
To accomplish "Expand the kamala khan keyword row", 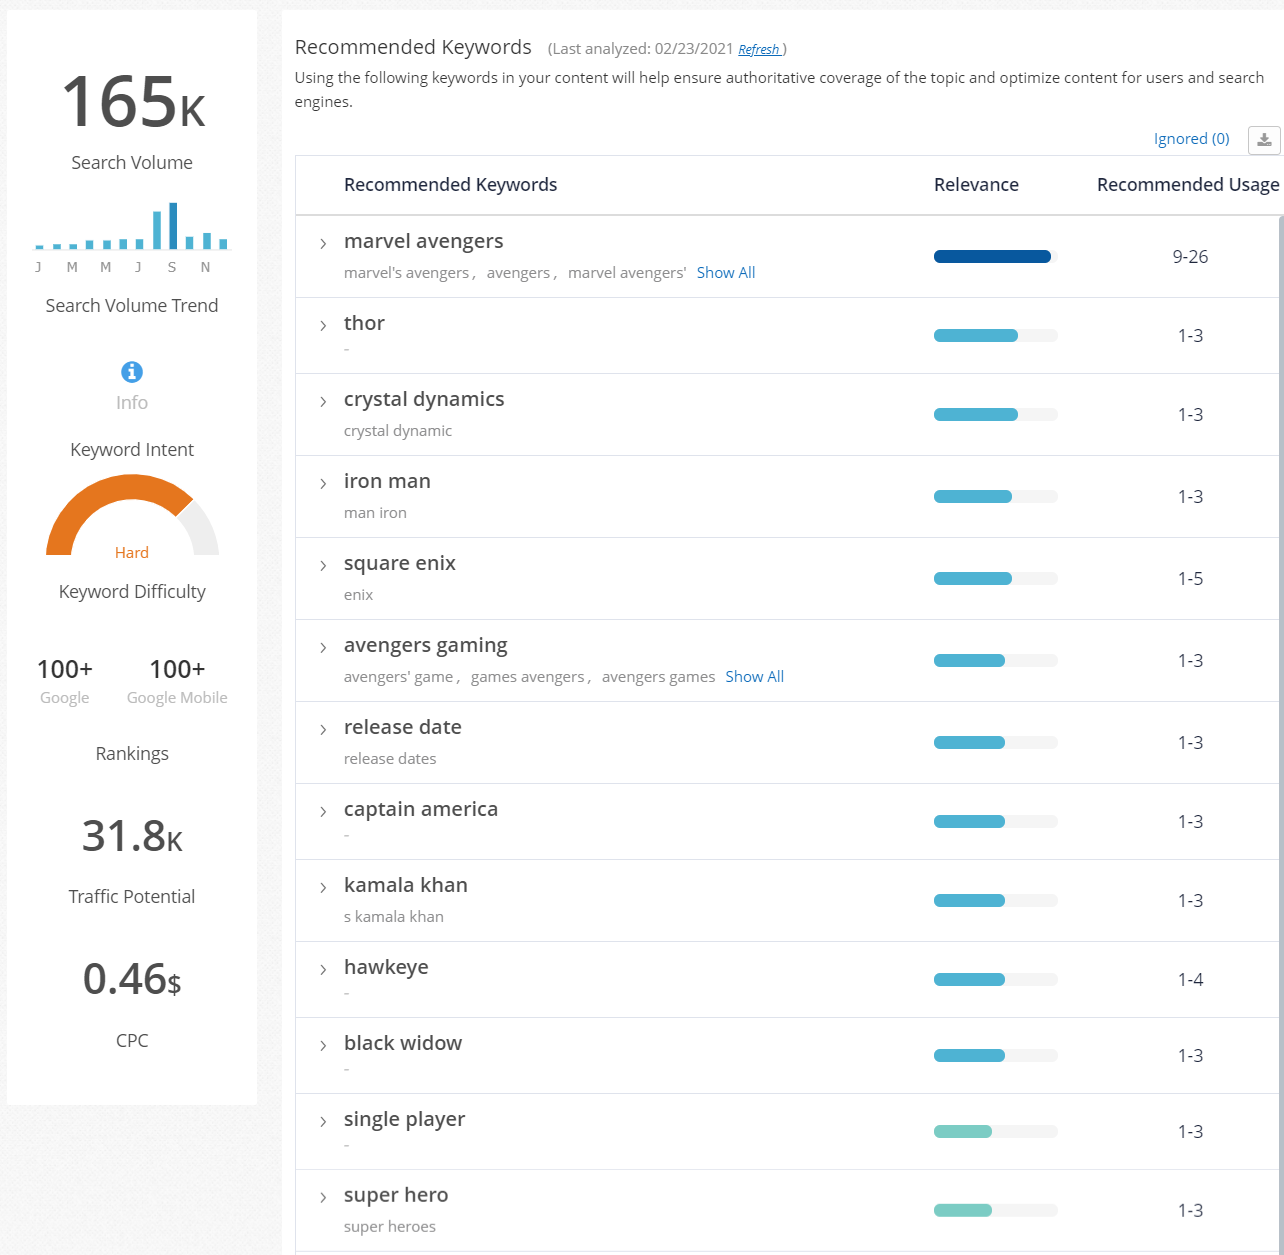I will point(323,888).
